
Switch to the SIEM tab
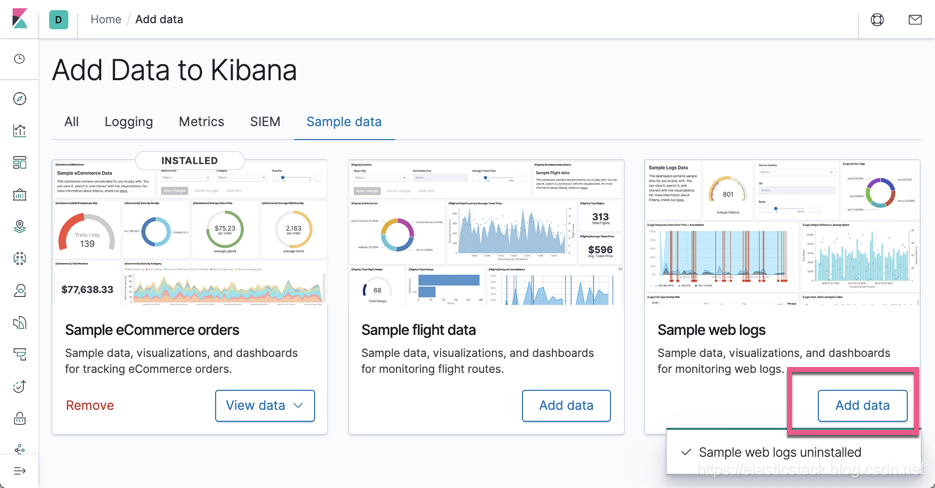[265, 122]
